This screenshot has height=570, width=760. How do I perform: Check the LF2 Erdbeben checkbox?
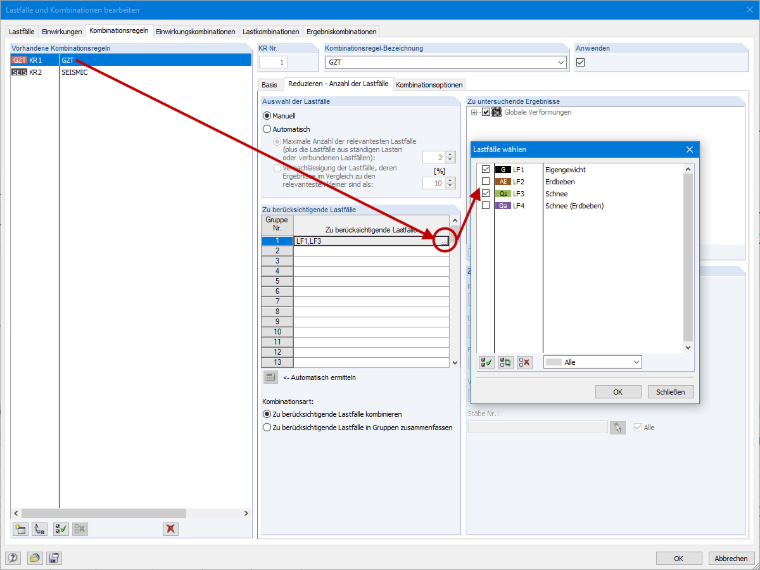(x=486, y=181)
